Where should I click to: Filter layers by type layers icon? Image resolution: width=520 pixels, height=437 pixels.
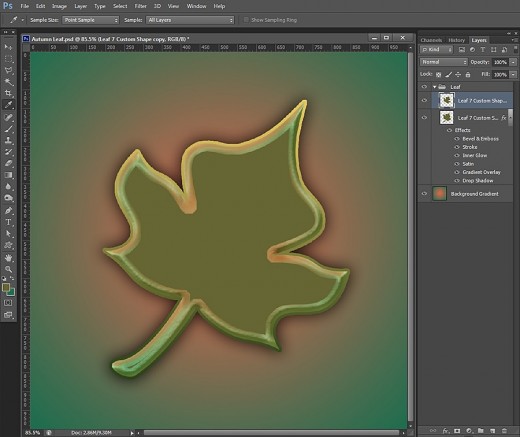coord(483,50)
